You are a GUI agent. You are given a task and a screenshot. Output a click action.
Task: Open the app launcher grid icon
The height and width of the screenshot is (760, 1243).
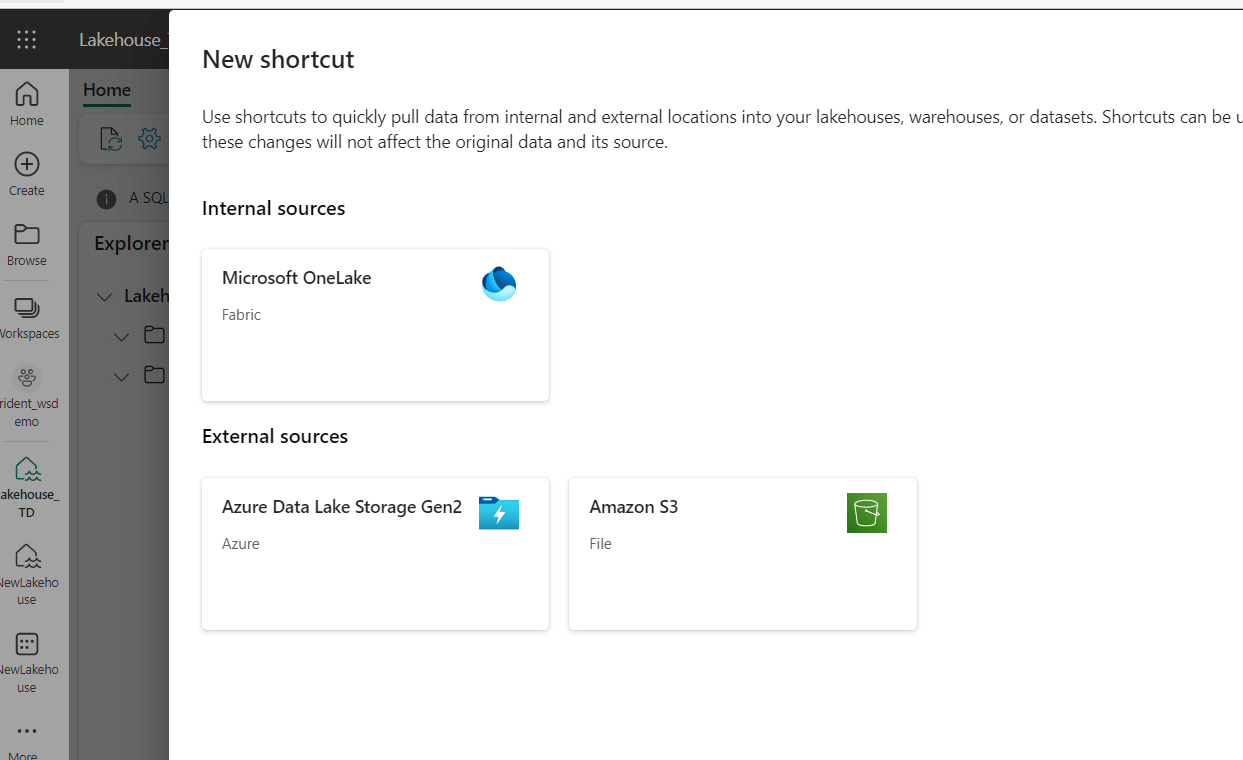pyautogui.click(x=27, y=40)
